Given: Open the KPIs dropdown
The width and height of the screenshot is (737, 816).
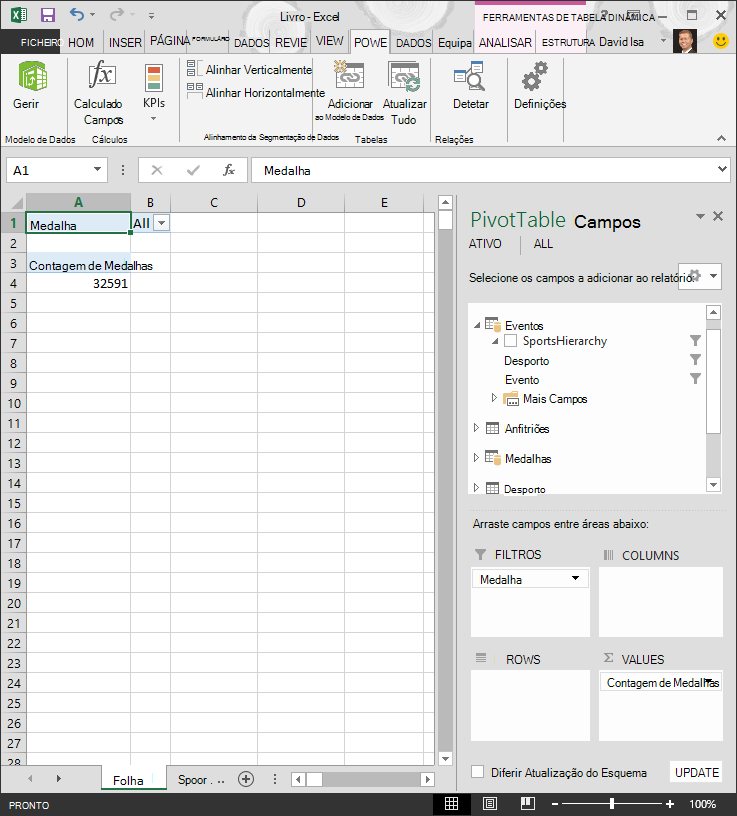Looking at the screenshot, I should point(154,94).
